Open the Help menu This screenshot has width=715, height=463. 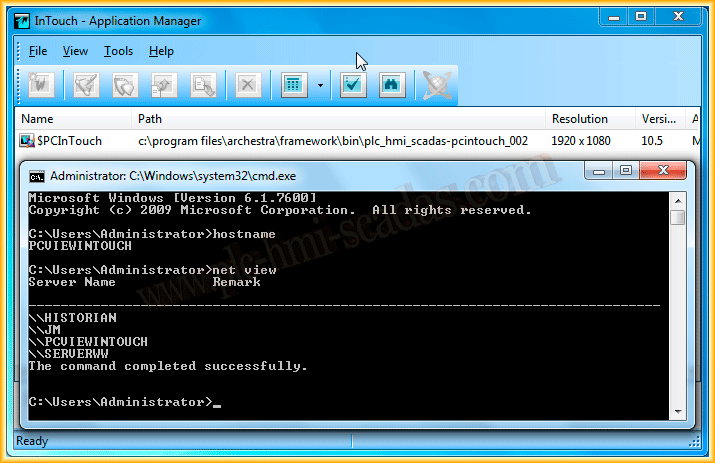[161, 51]
